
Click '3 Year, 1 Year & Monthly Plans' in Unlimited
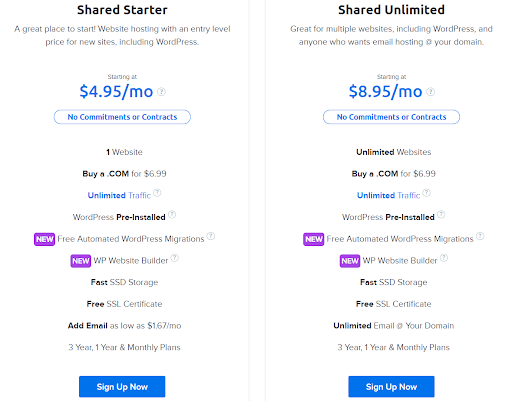click(x=394, y=347)
